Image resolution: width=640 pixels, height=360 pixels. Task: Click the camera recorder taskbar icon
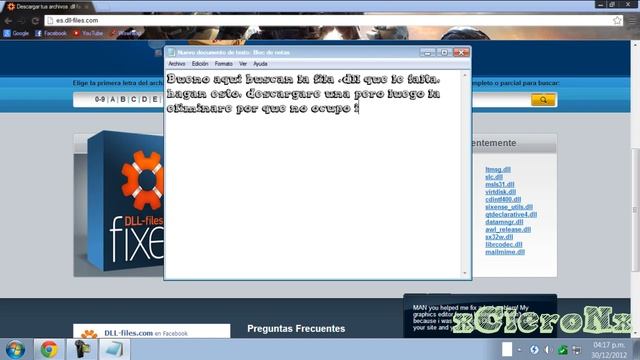82,349
